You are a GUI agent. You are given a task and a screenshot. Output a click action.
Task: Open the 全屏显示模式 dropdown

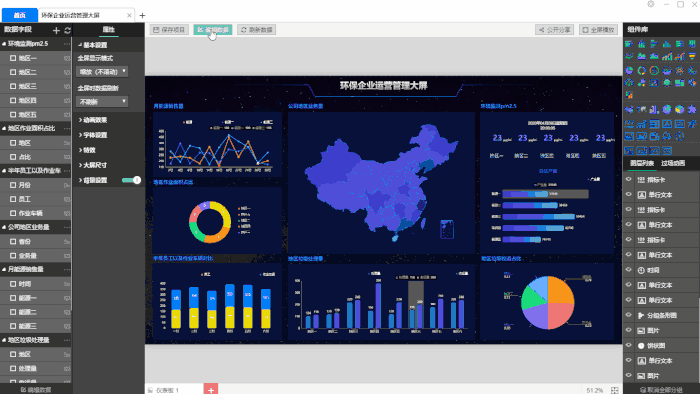pyautogui.click(x=102, y=71)
